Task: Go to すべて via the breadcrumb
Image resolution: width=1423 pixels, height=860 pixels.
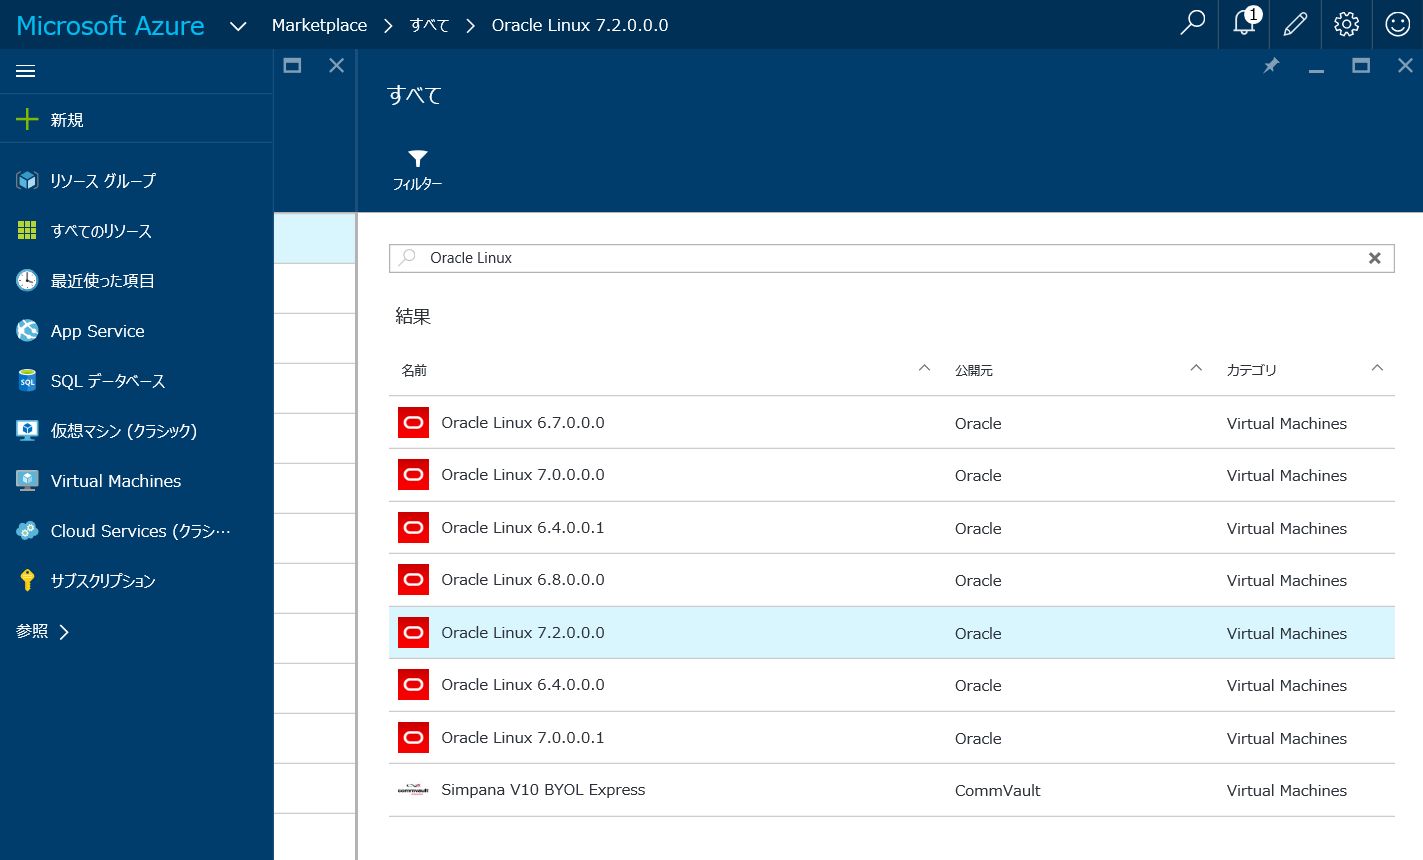Action: (x=429, y=24)
